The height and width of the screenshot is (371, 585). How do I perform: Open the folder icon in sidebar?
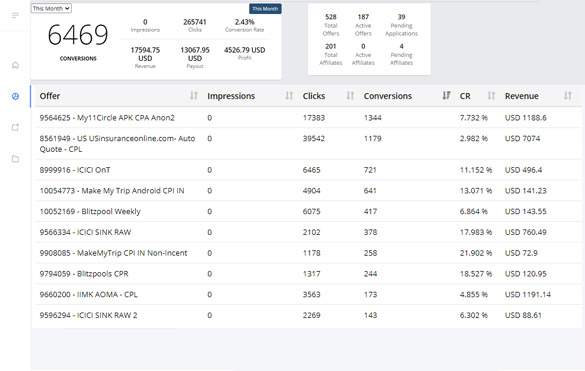[15, 159]
